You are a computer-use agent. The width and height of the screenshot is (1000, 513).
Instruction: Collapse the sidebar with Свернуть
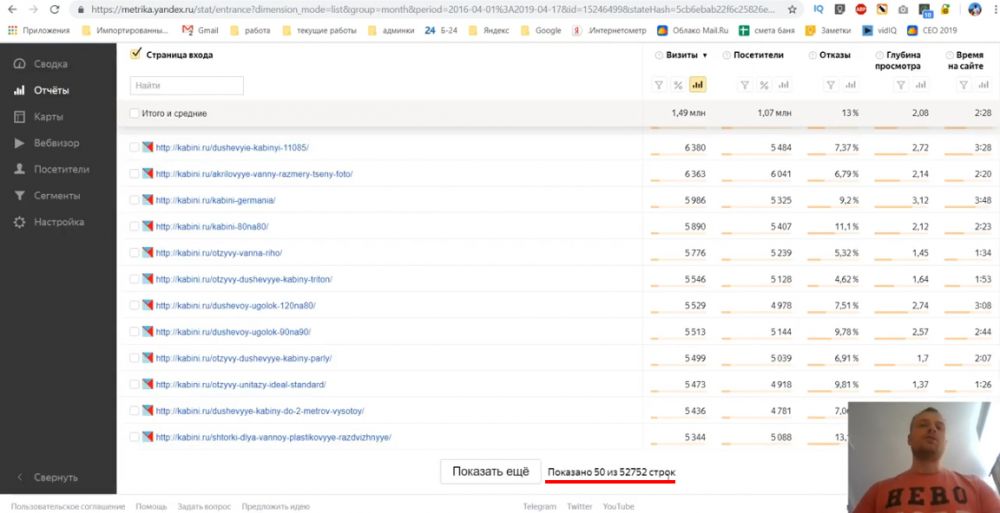55,478
